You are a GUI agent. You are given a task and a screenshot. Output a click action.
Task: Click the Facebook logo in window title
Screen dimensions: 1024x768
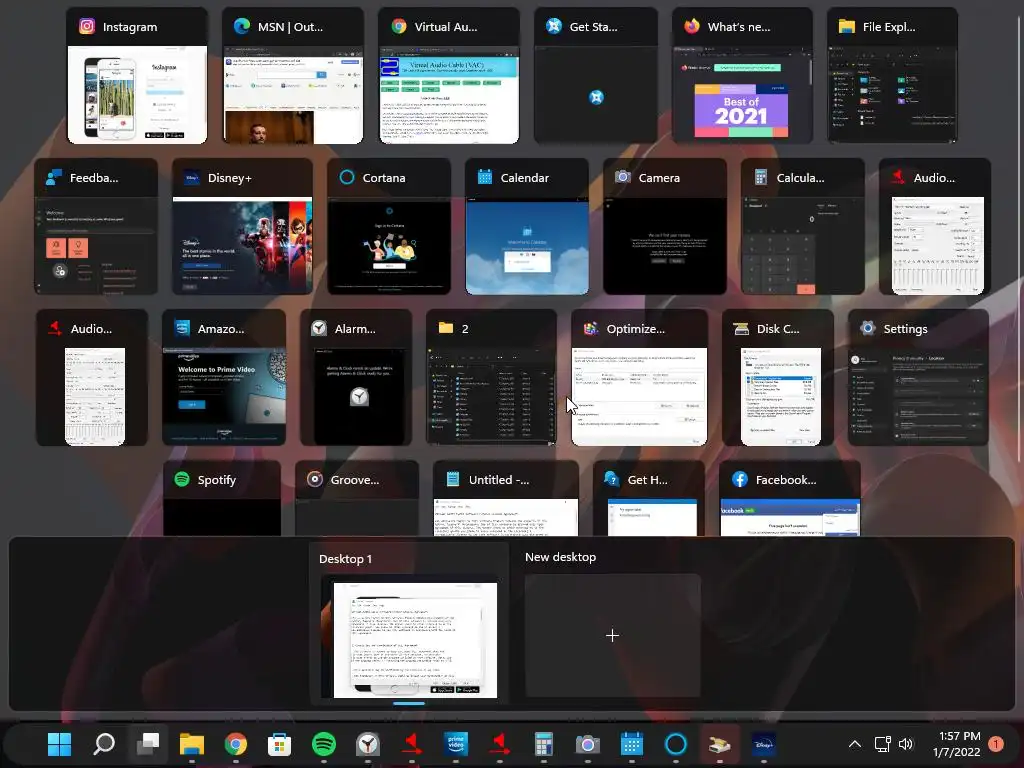(x=739, y=479)
